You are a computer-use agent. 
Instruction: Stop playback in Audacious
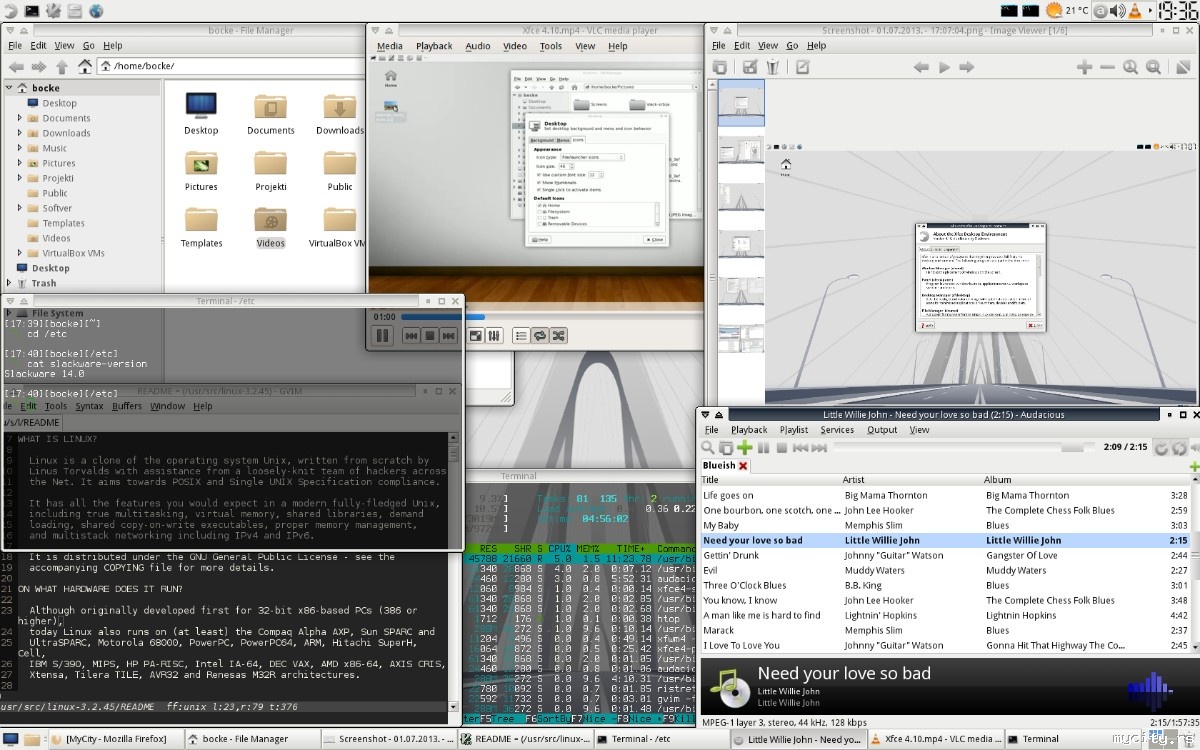click(x=780, y=448)
